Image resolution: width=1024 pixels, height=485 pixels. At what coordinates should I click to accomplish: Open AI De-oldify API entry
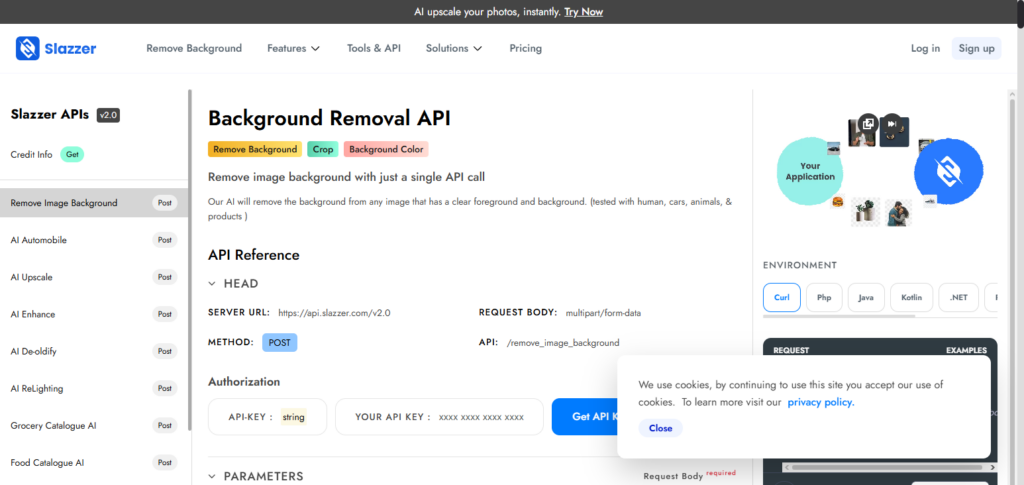coord(94,351)
